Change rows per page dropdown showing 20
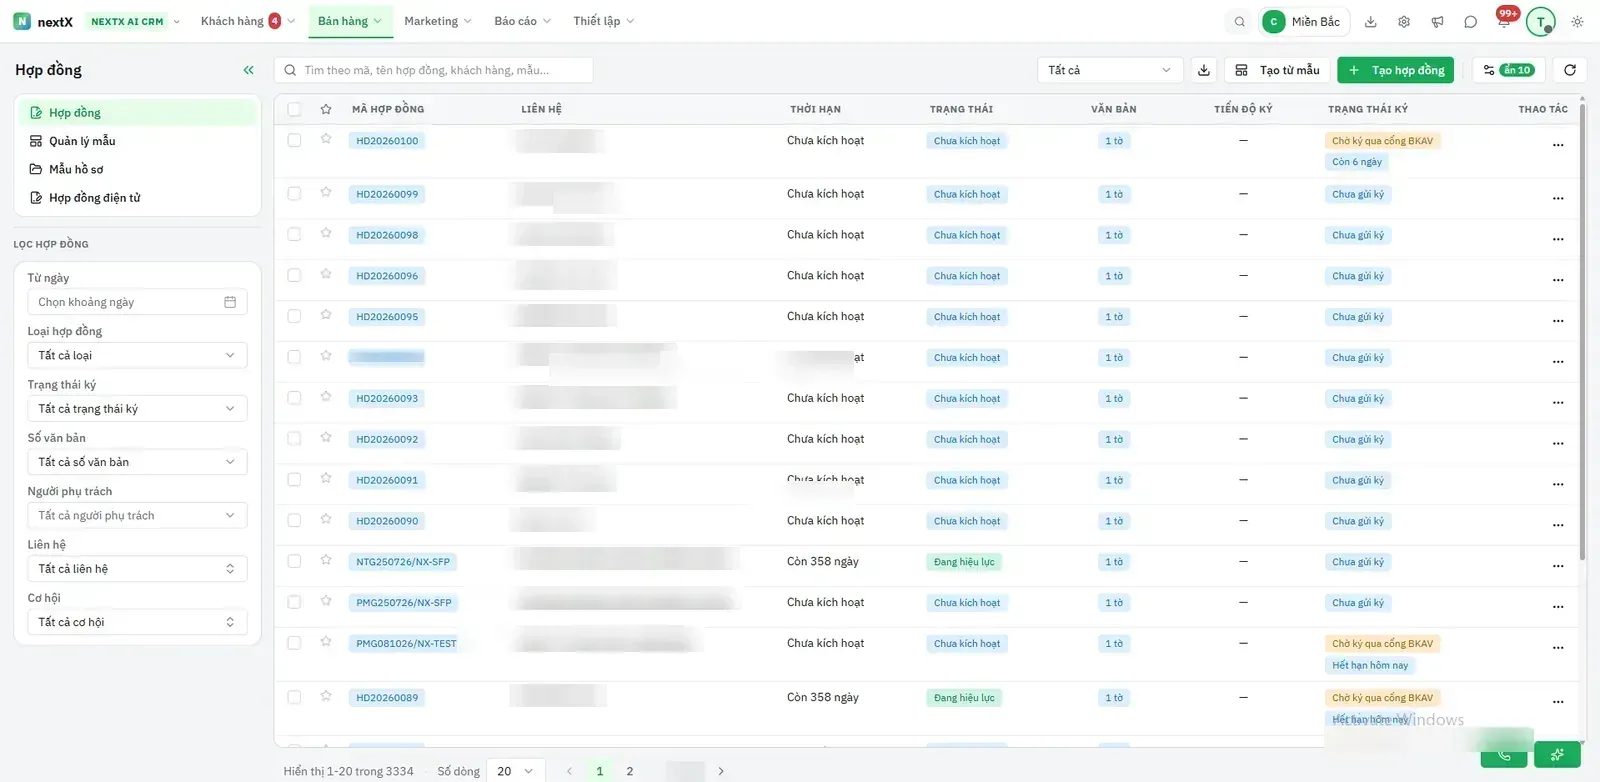 pos(516,771)
